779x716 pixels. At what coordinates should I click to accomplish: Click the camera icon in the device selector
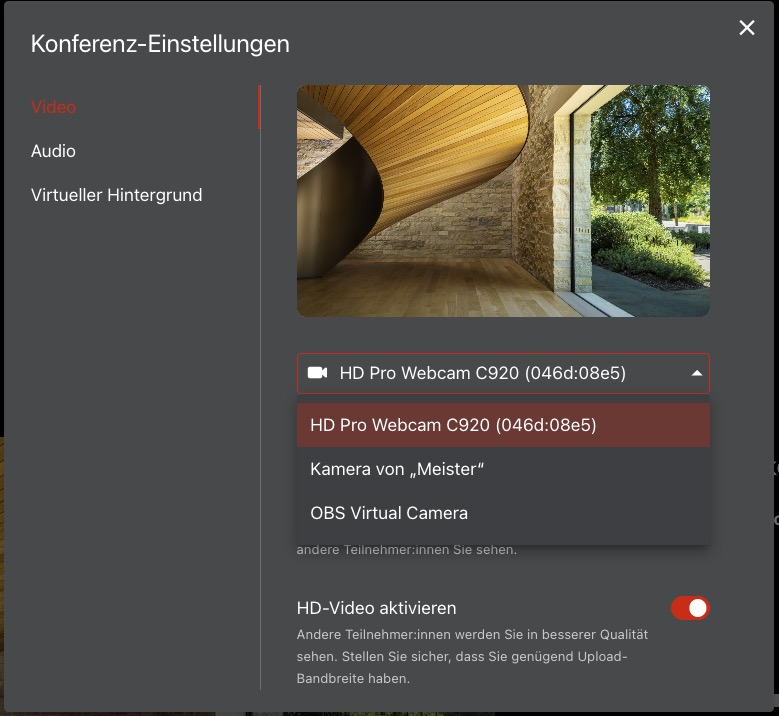318,373
